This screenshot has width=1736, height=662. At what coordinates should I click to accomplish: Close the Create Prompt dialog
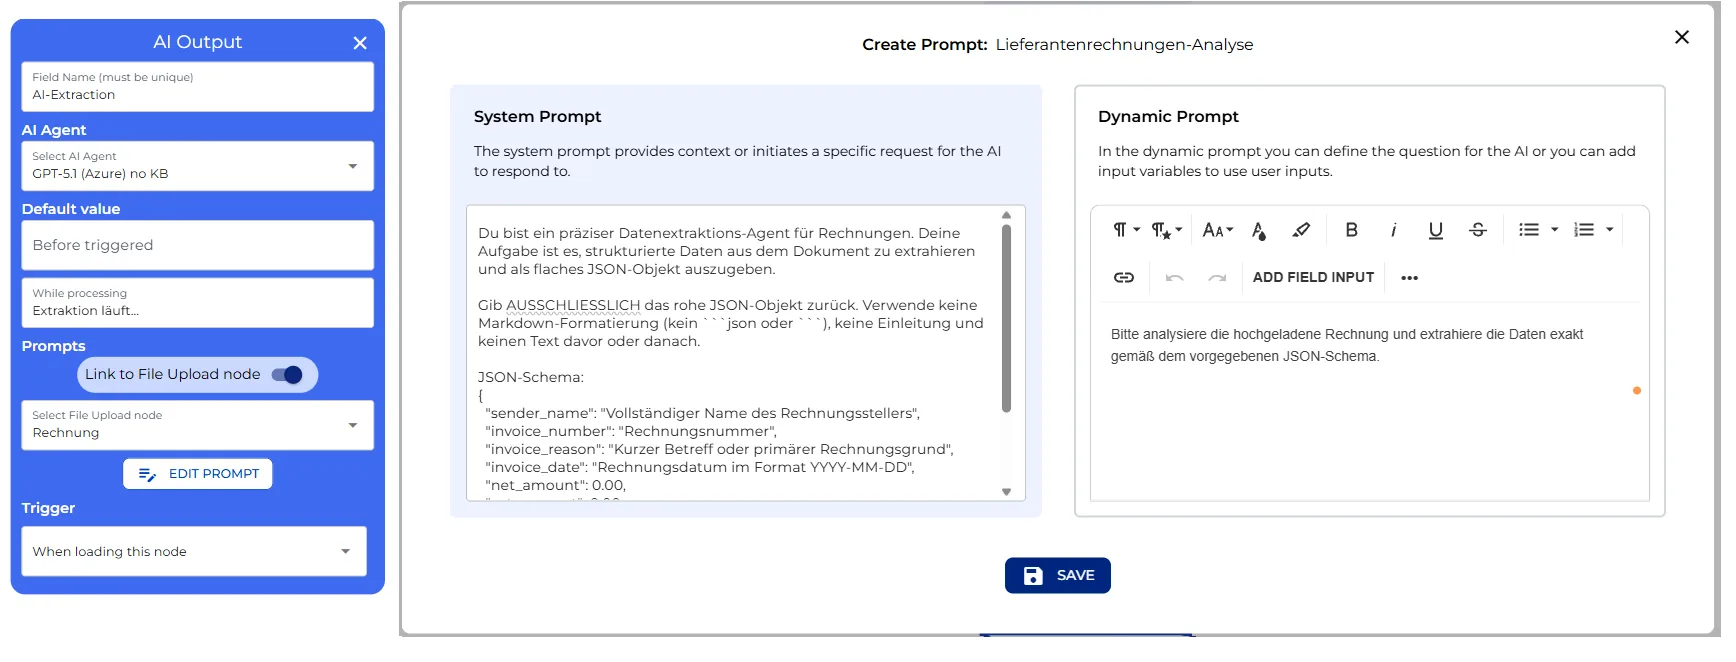(x=1681, y=37)
